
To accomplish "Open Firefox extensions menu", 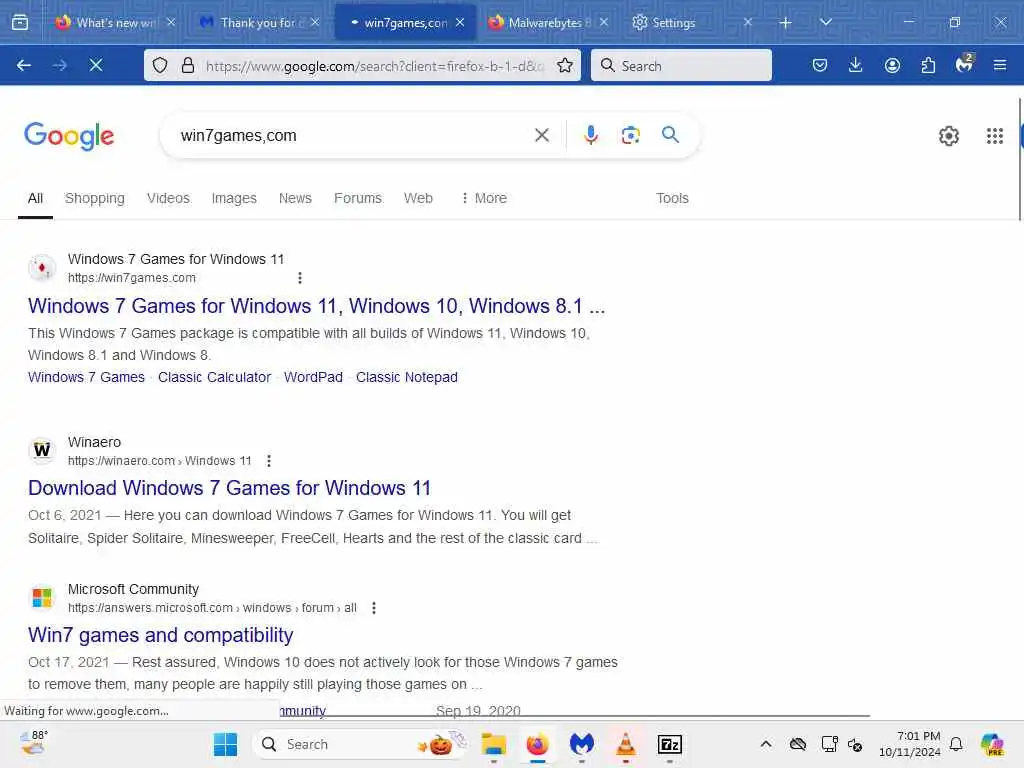I will pyautogui.click(x=928, y=65).
